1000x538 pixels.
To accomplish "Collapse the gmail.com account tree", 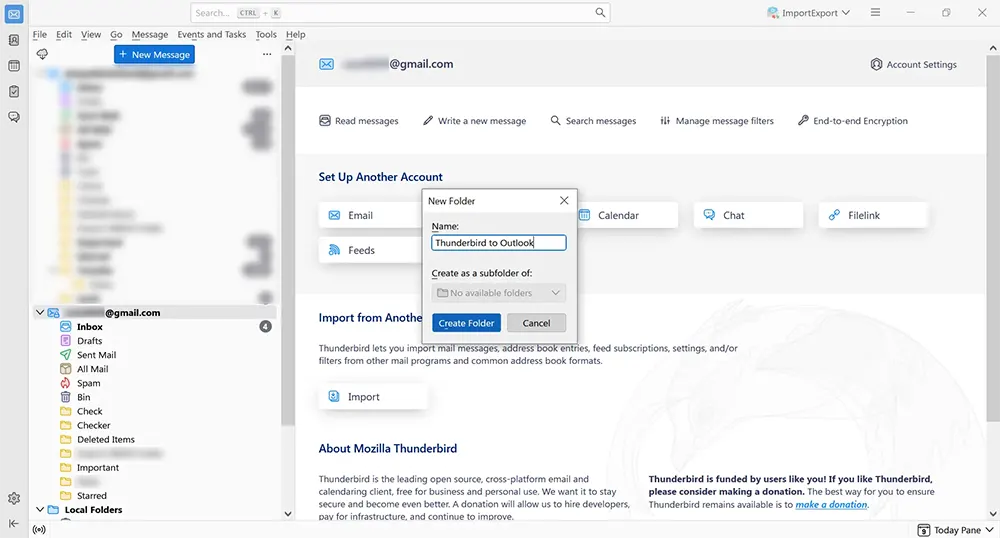I will pos(40,312).
